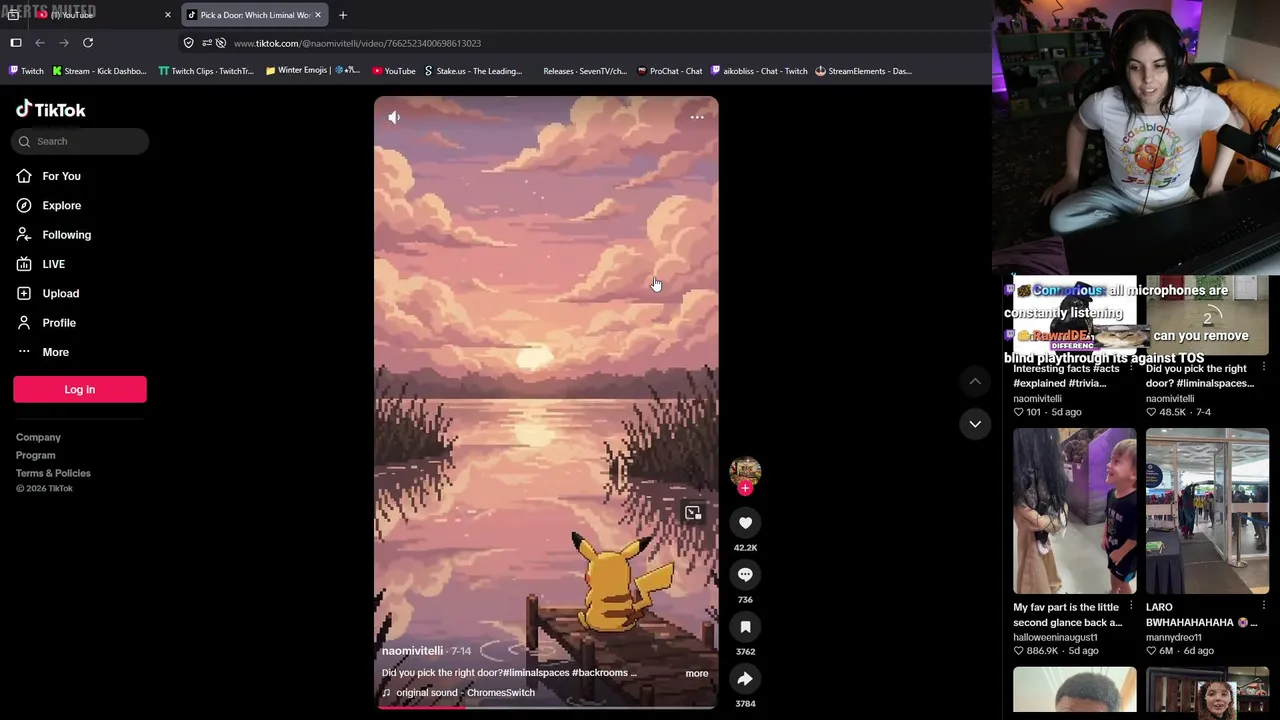Reload the page with the refresh button
The width and height of the screenshot is (1280, 720).
tap(88, 43)
